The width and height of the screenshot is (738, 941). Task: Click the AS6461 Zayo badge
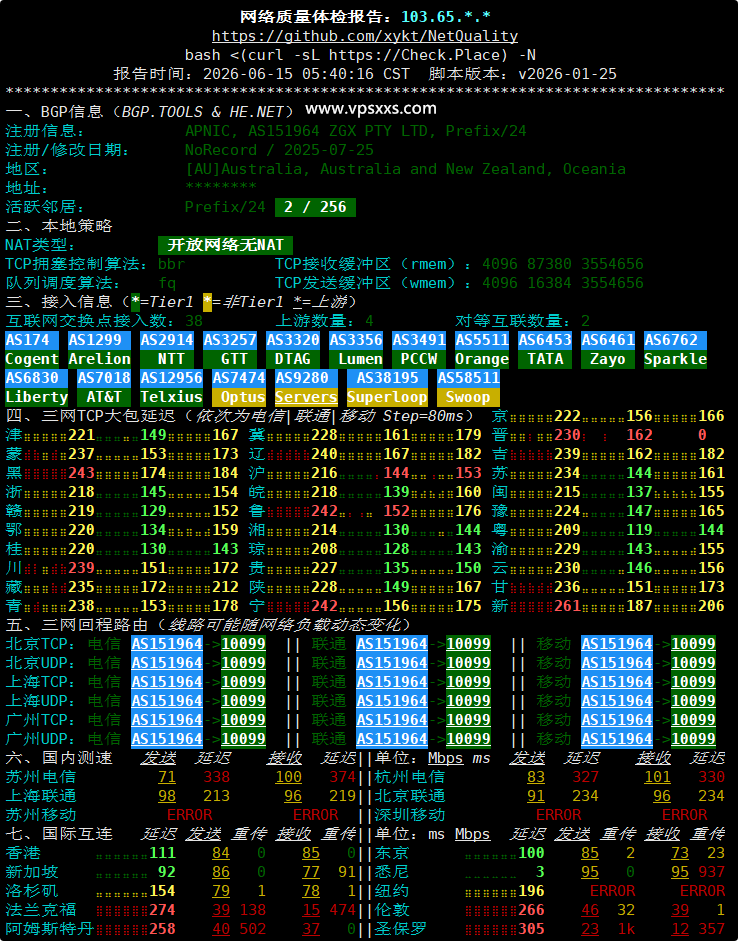coord(608,349)
